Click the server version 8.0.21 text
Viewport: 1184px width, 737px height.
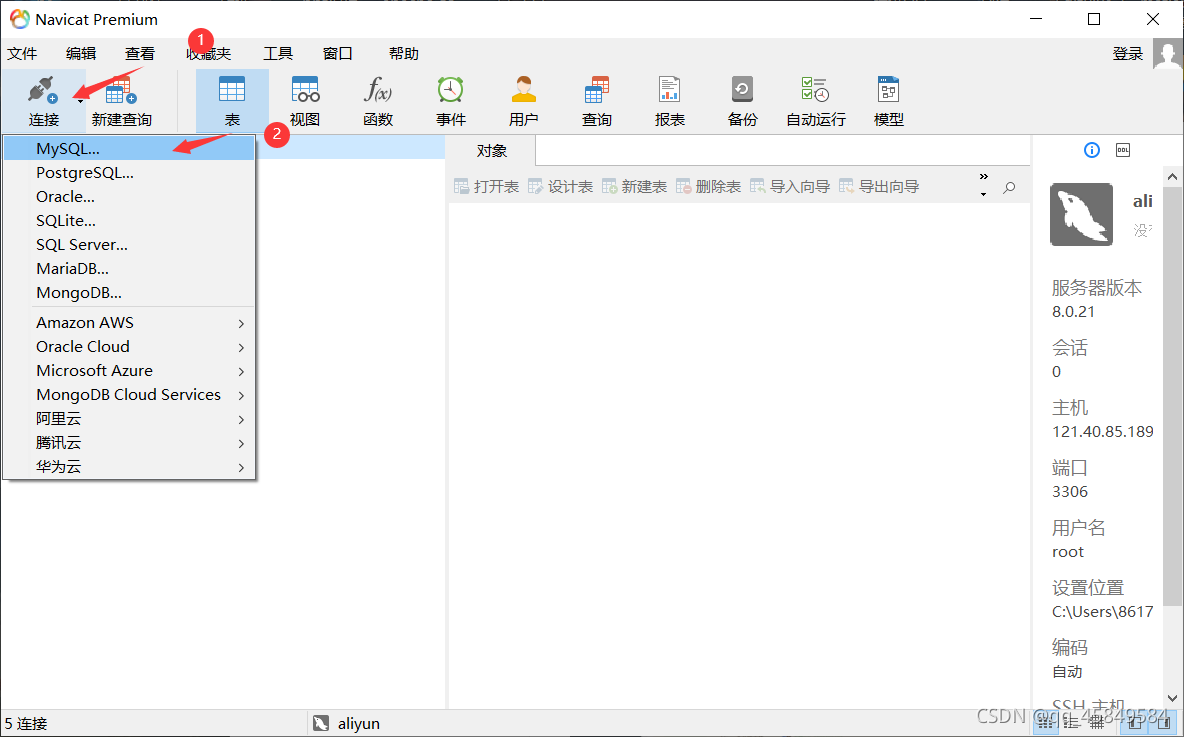click(1073, 311)
